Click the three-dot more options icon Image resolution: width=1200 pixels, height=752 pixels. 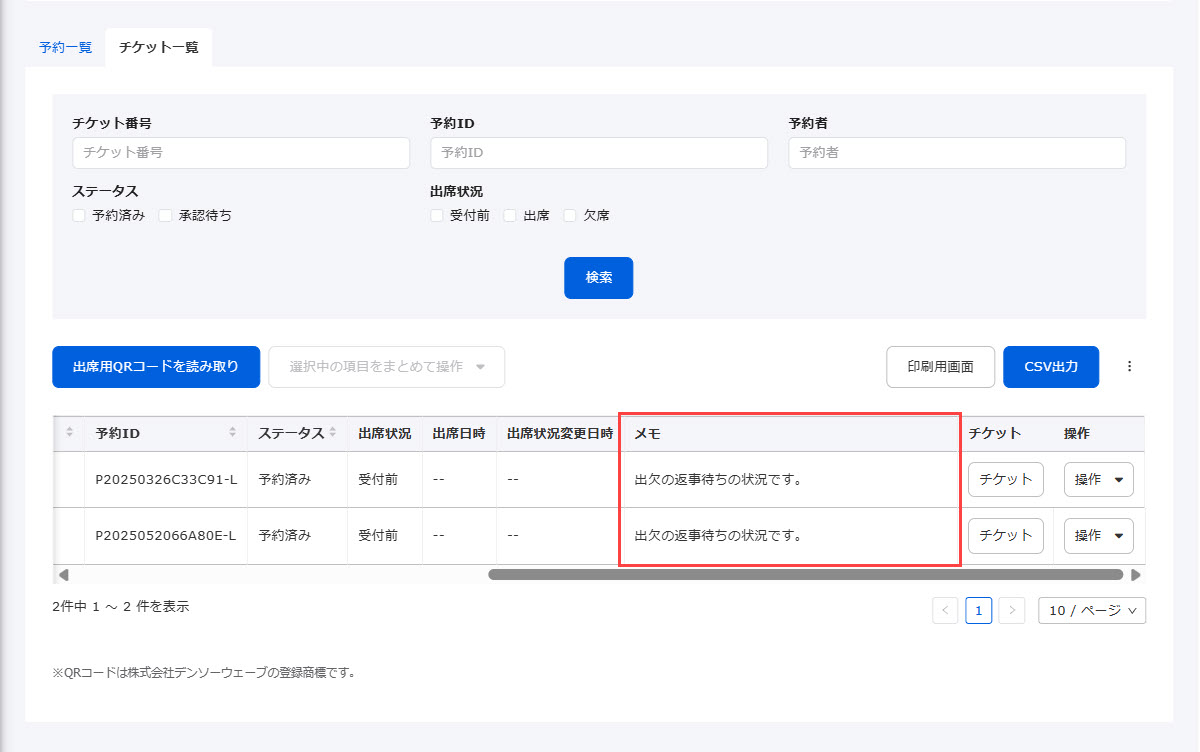click(x=1130, y=367)
